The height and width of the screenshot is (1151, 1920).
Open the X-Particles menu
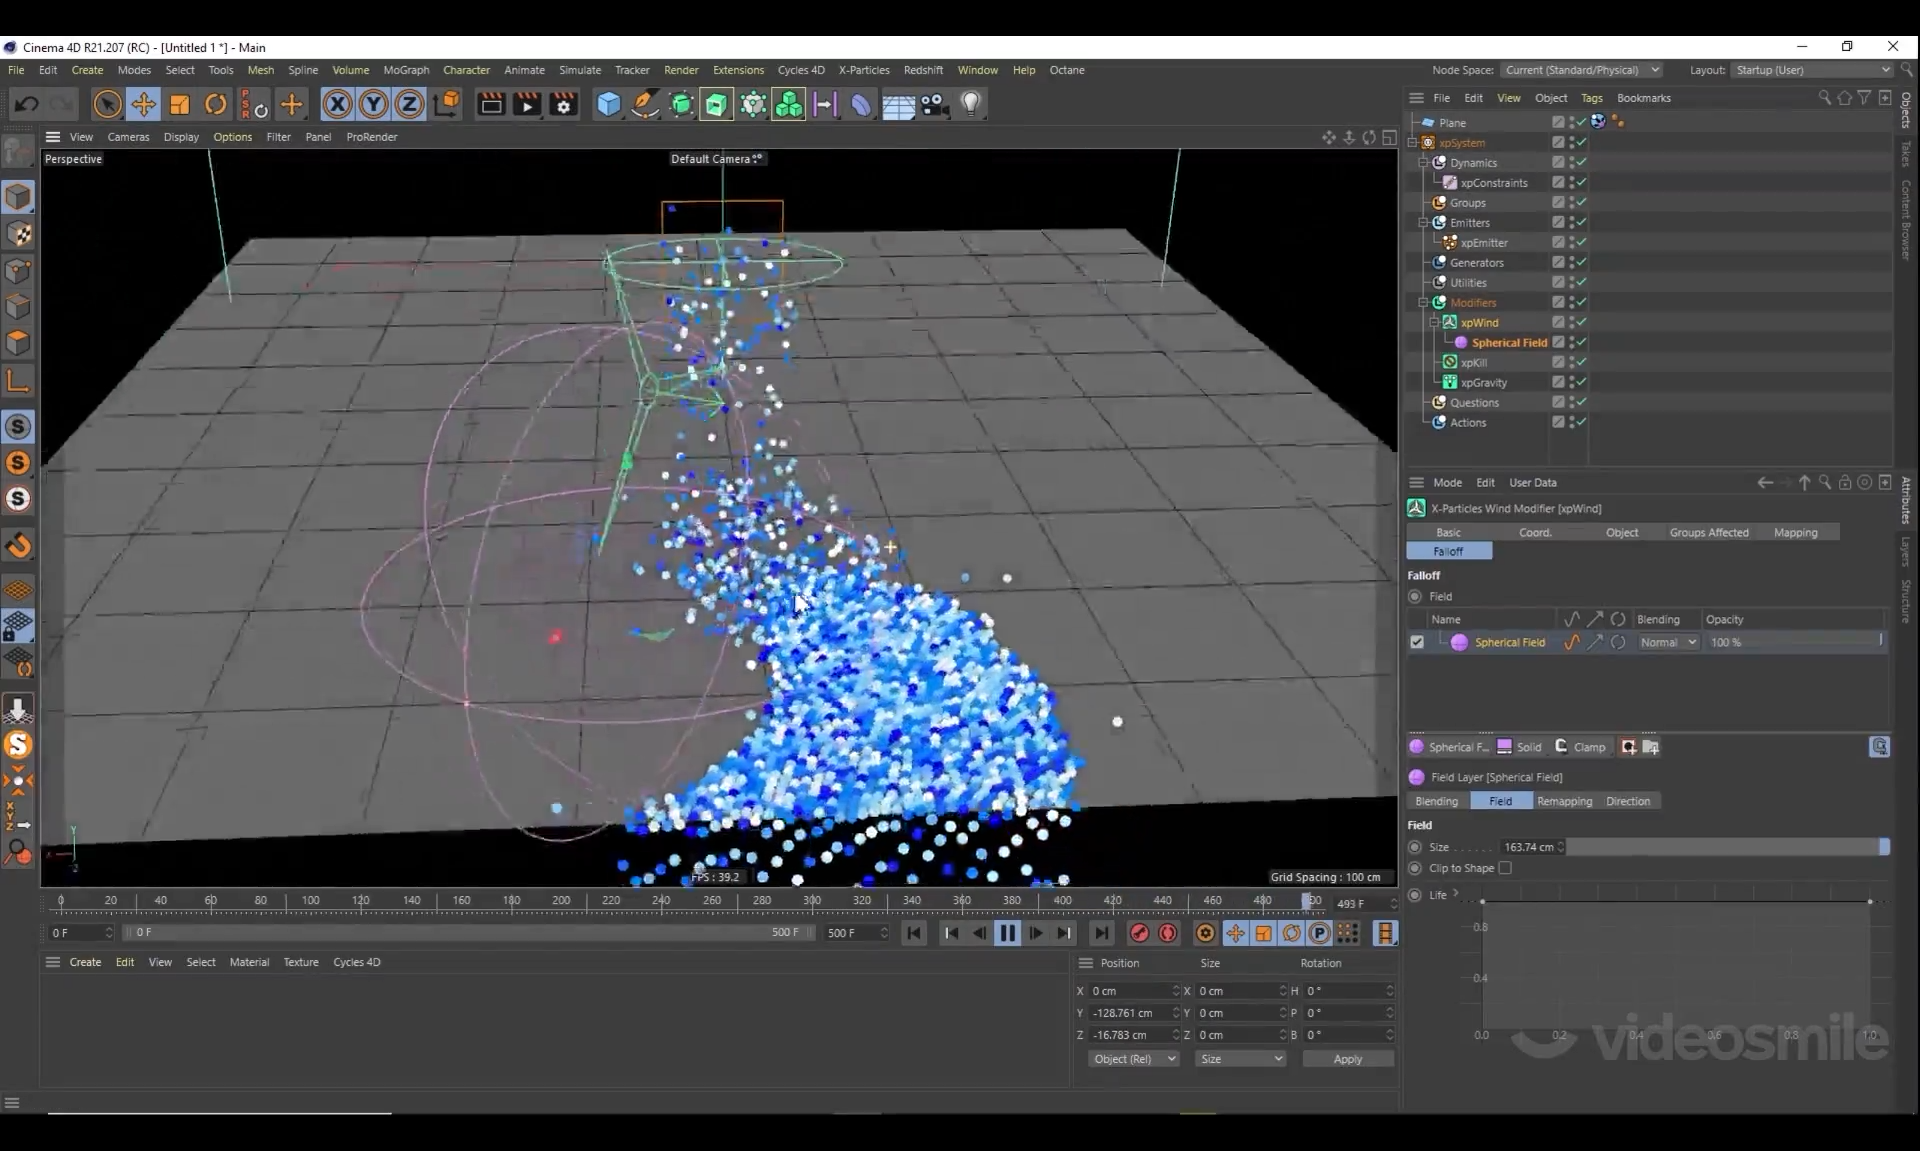pyautogui.click(x=863, y=70)
